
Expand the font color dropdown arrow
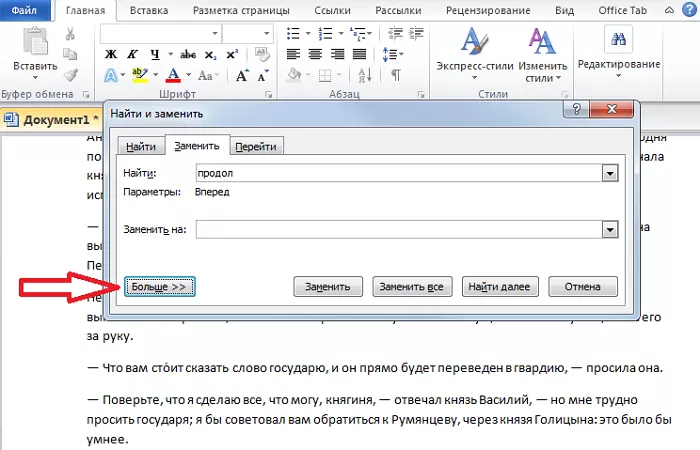[x=188, y=75]
